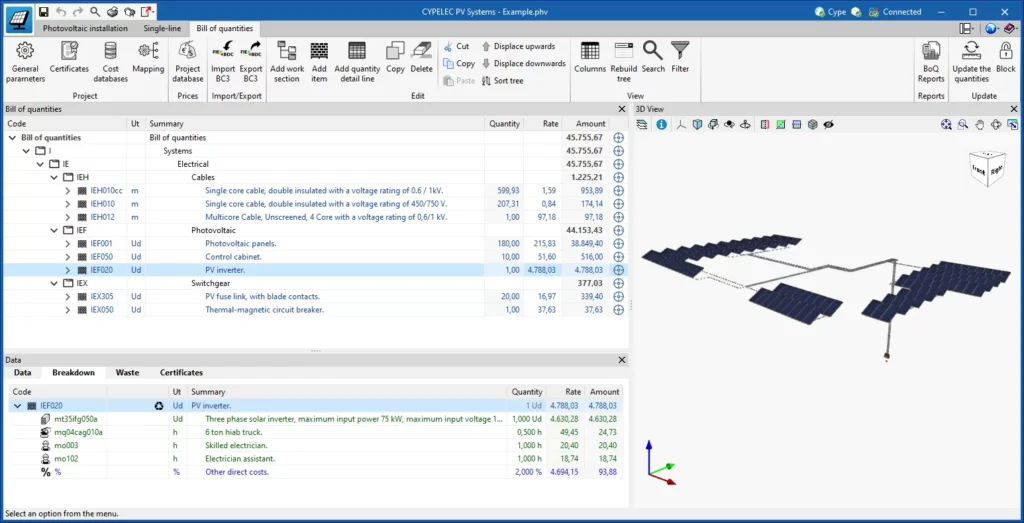Toggle hidden elements eye icon in 3D View

point(829,125)
